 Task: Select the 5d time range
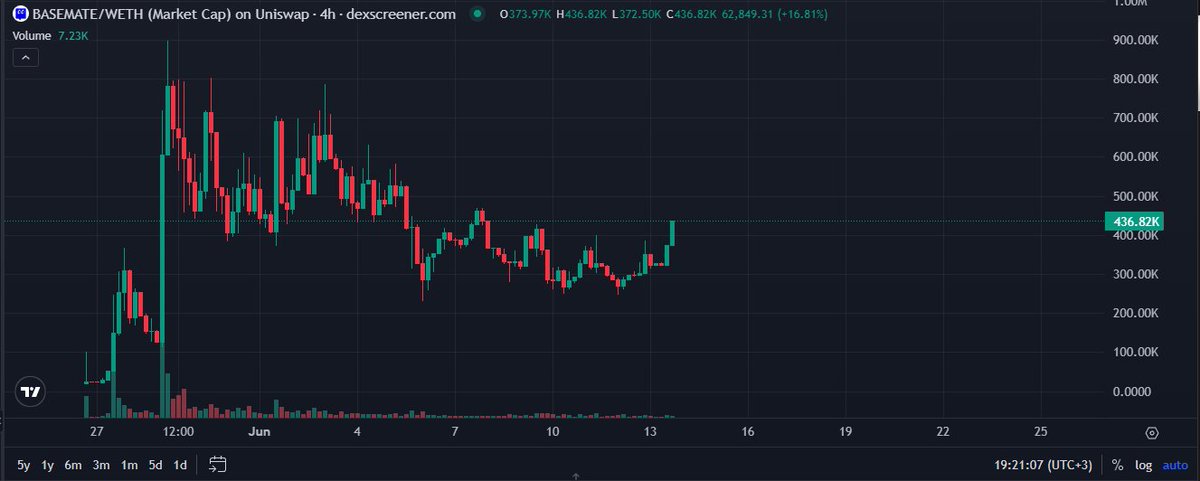tap(155, 465)
